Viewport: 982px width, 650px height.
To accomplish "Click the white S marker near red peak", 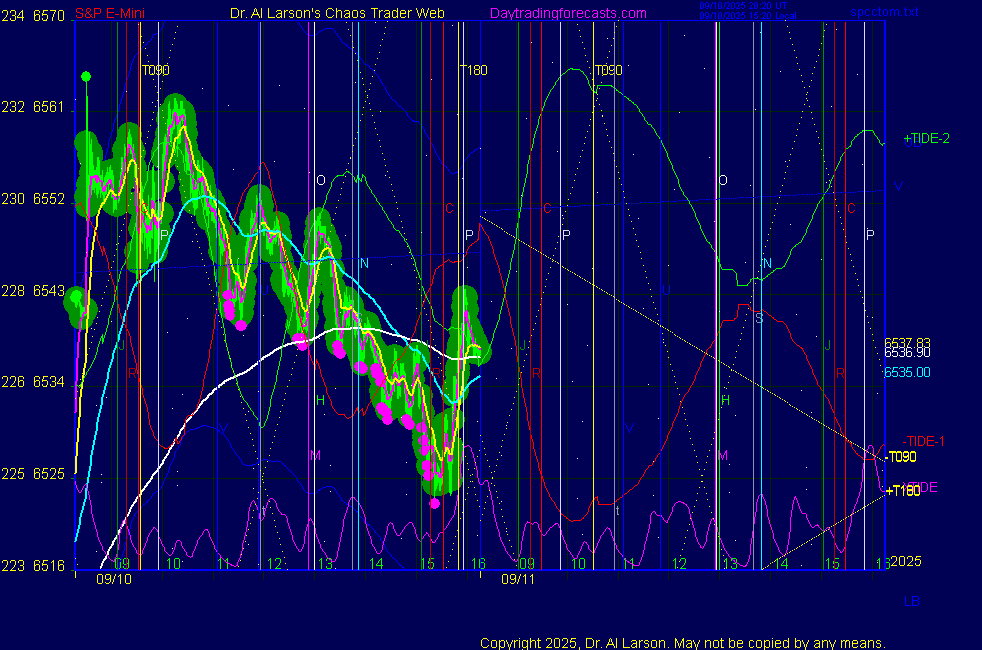I will (758, 318).
